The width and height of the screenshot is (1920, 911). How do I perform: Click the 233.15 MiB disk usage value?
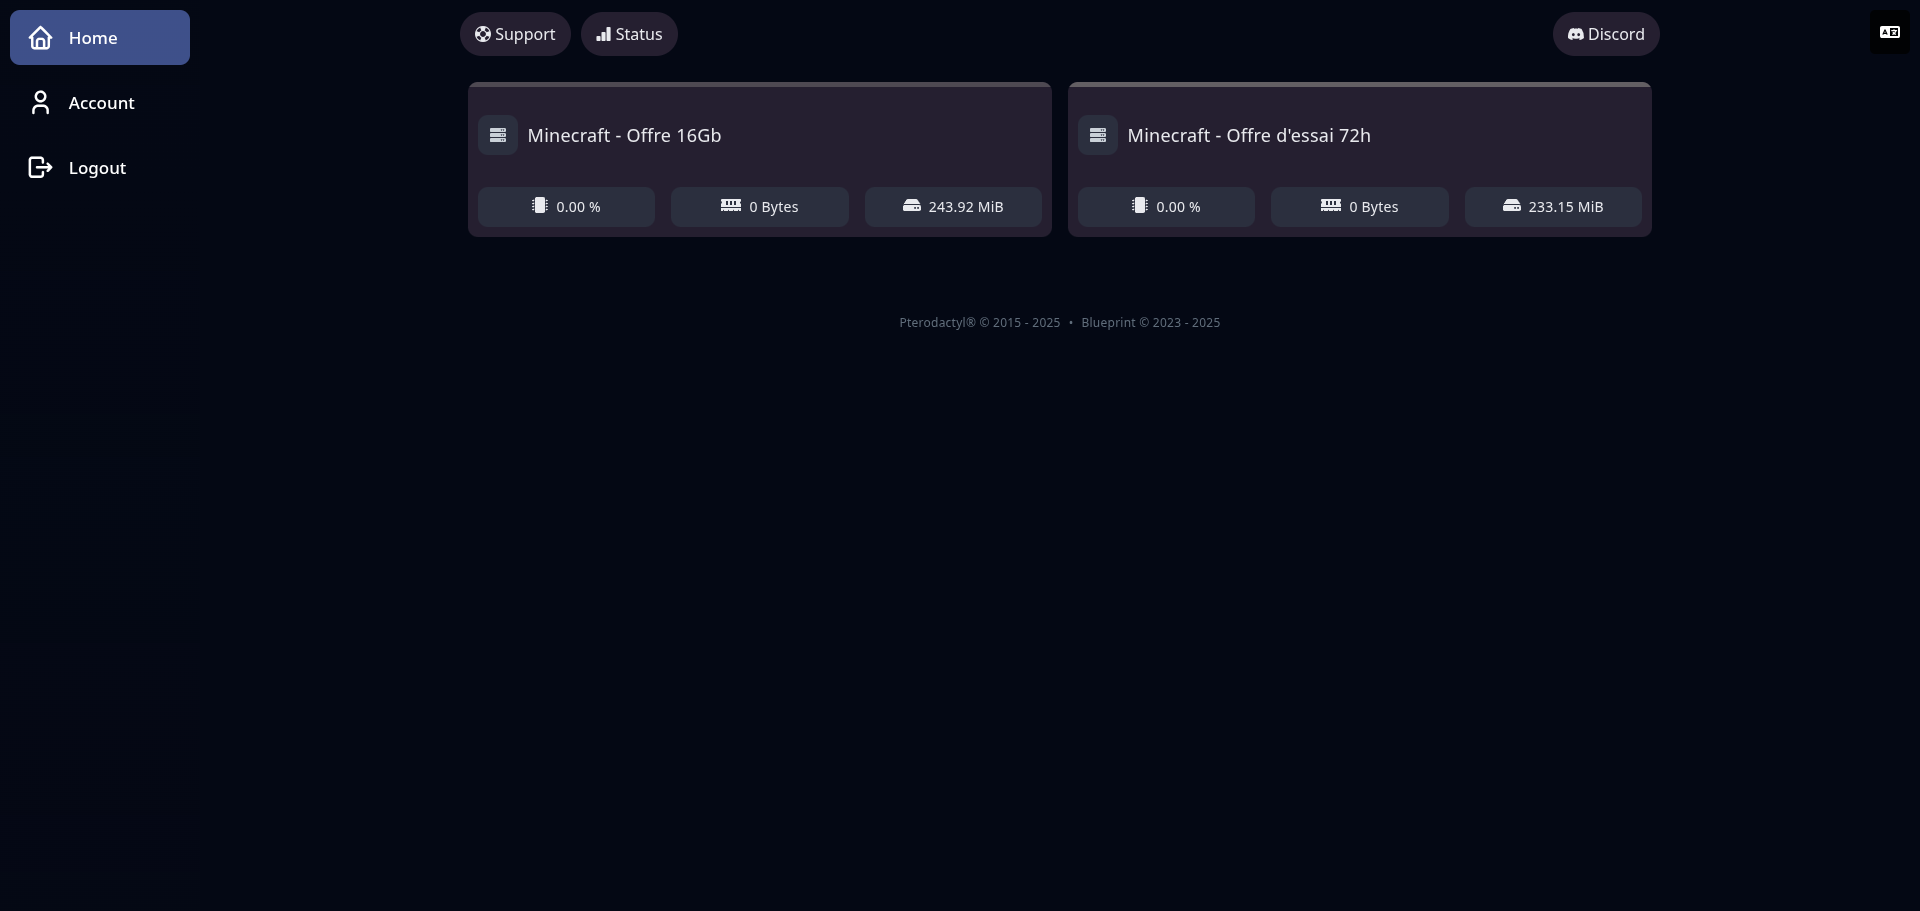[x=1566, y=207]
